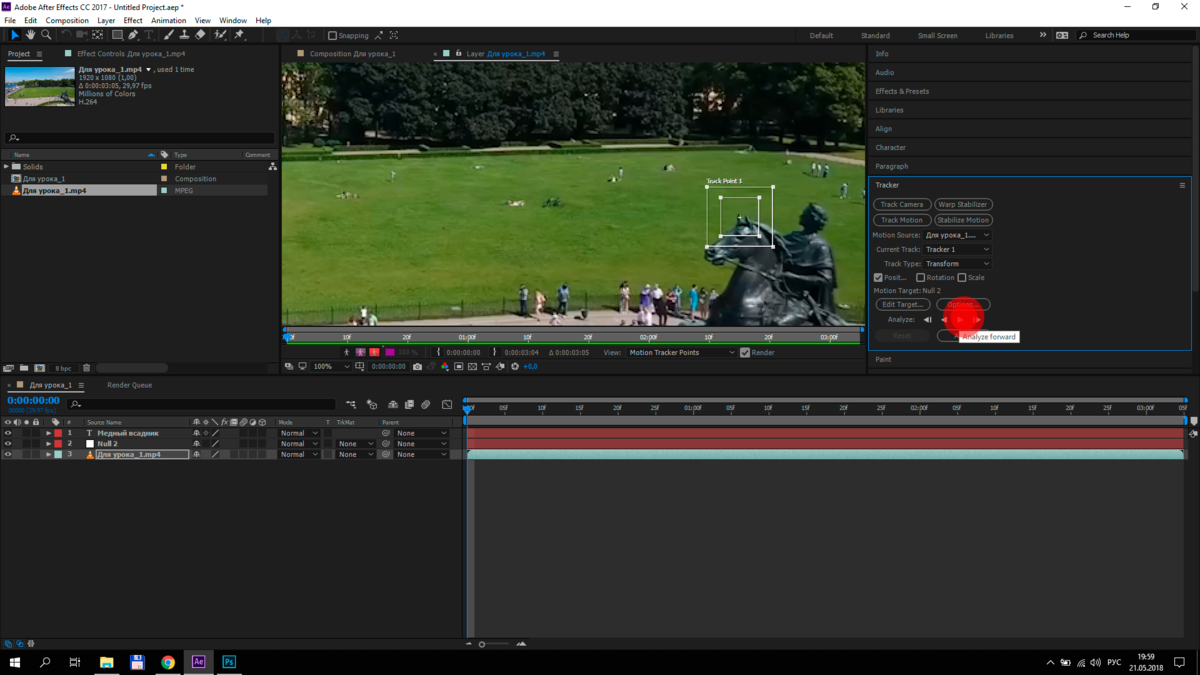Screen dimensions: 1200x675
Task: Open the Animation menu
Action: point(168,20)
